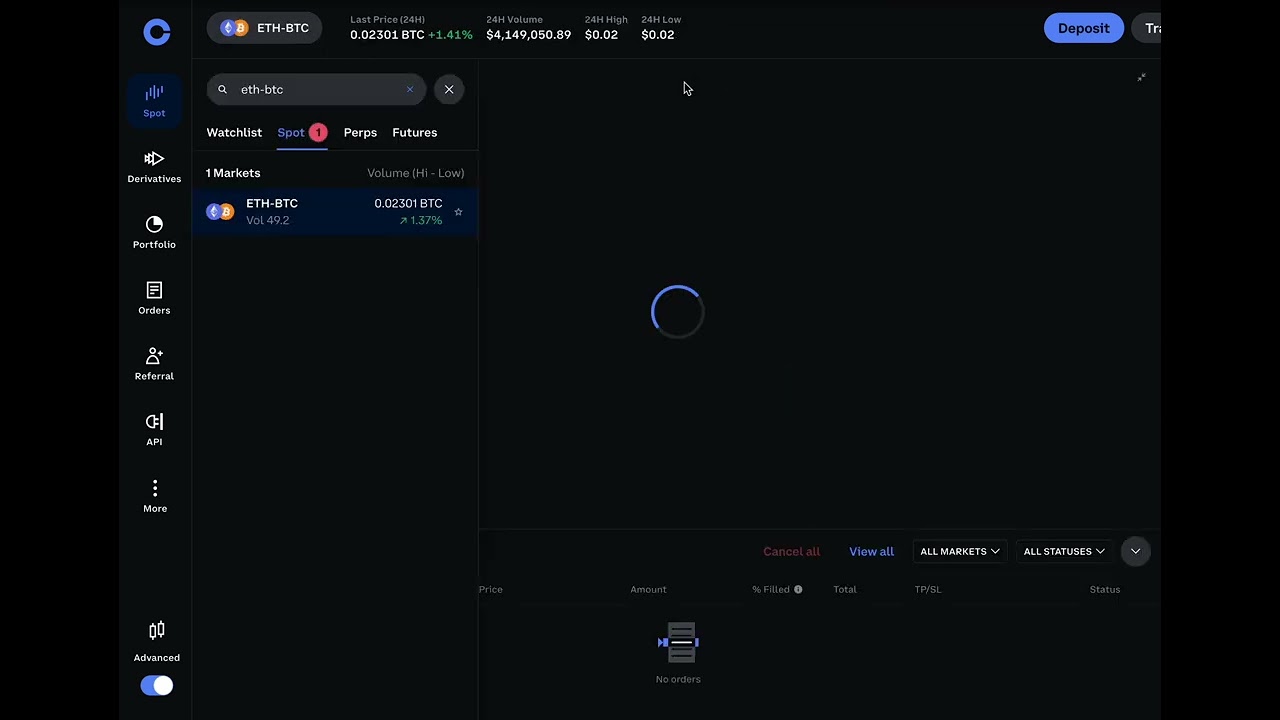The image size is (1280, 720).
Task: Click the last price 0.02301 BTC header
Action: pos(387,35)
